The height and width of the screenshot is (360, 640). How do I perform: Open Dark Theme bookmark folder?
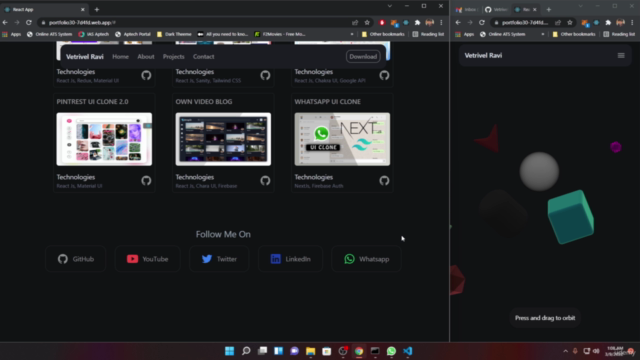(174, 34)
